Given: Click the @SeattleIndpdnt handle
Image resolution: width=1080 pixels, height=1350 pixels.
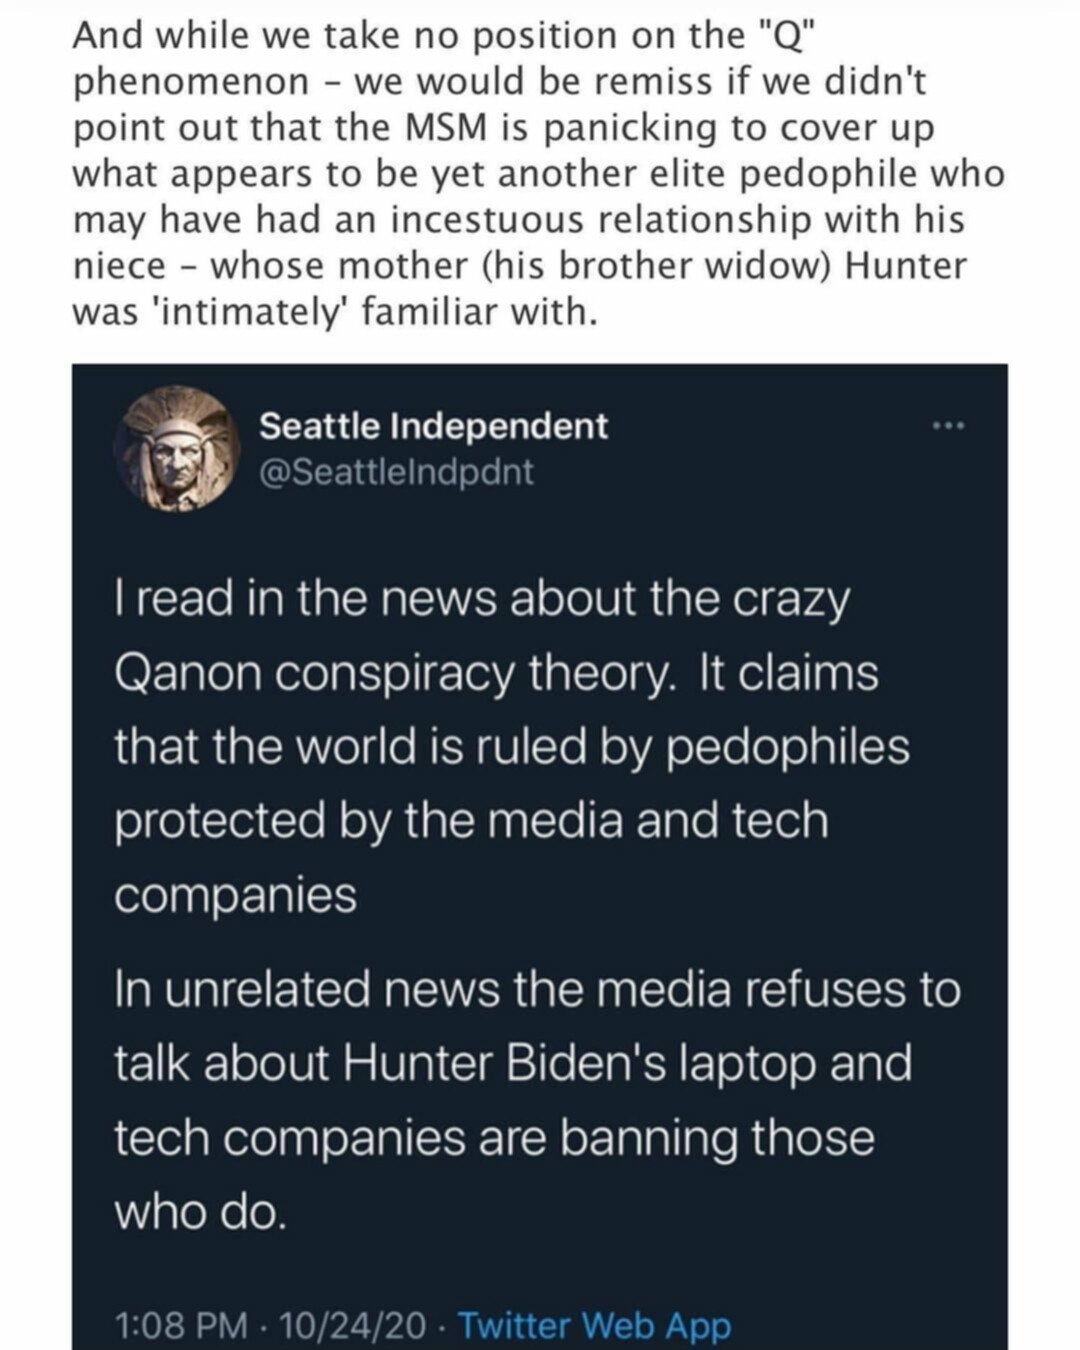Looking at the screenshot, I should 396,471.
